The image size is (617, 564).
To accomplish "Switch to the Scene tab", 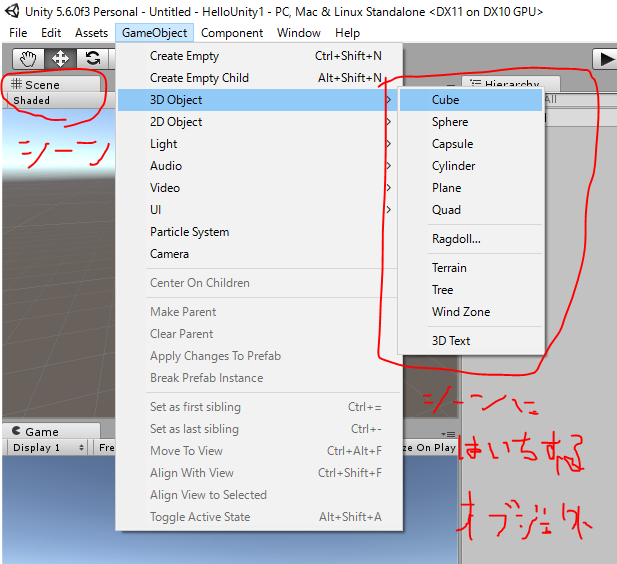I will pyautogui.click(x=51, y=84).
